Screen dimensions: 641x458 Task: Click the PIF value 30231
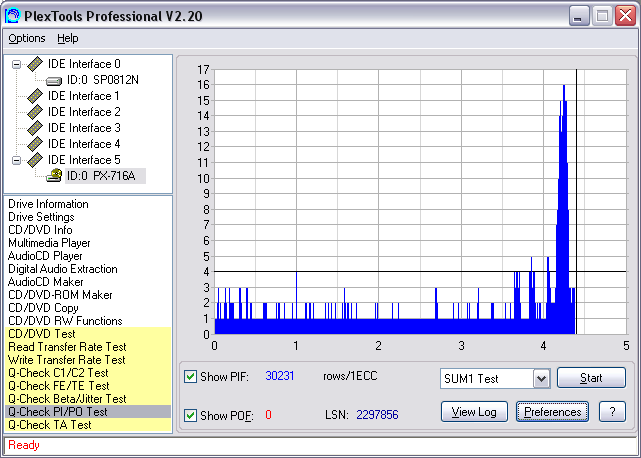tap(280, 376)
